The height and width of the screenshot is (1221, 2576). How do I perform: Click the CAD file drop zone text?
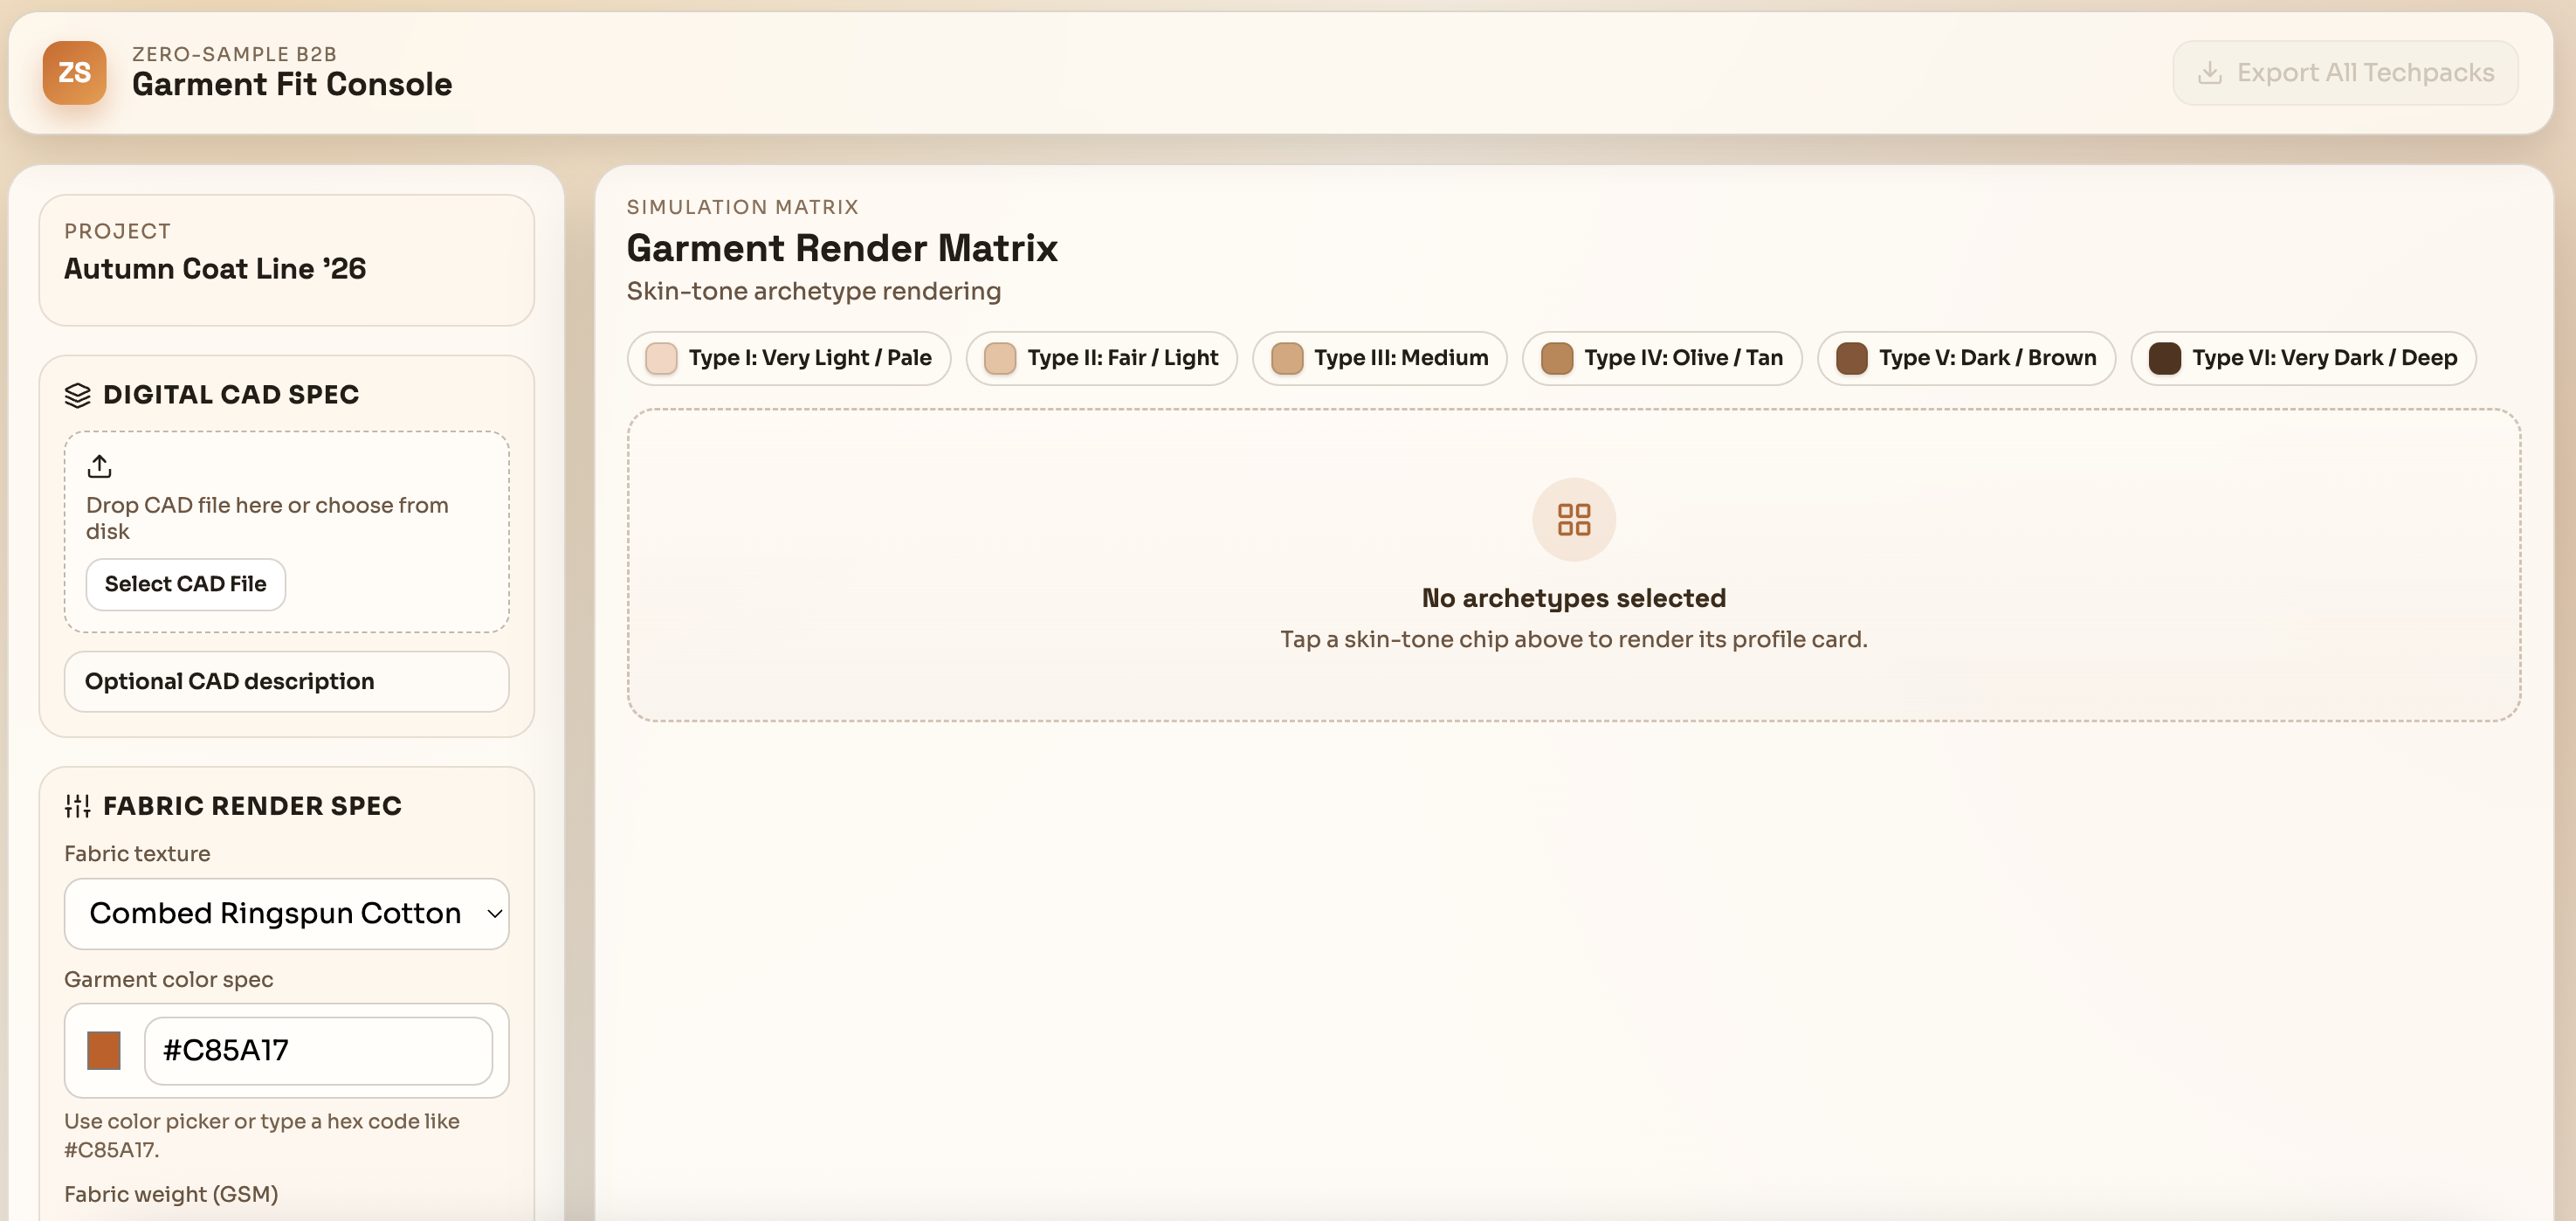[267, 518]
